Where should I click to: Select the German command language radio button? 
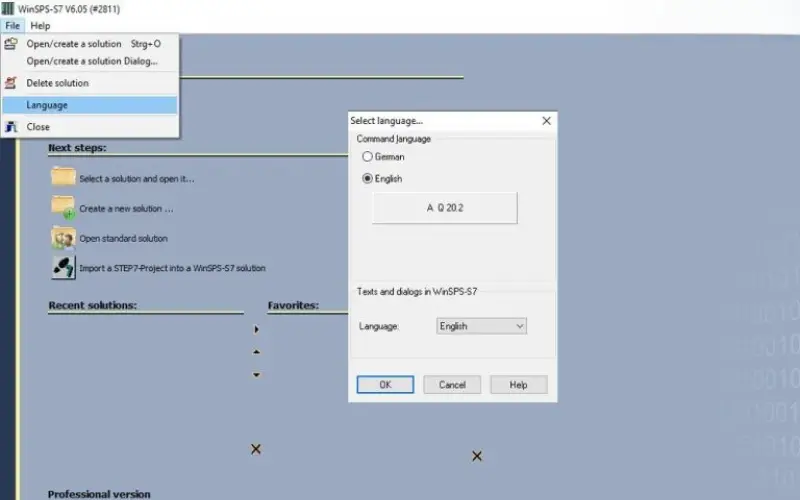click(x=367, y=157)
